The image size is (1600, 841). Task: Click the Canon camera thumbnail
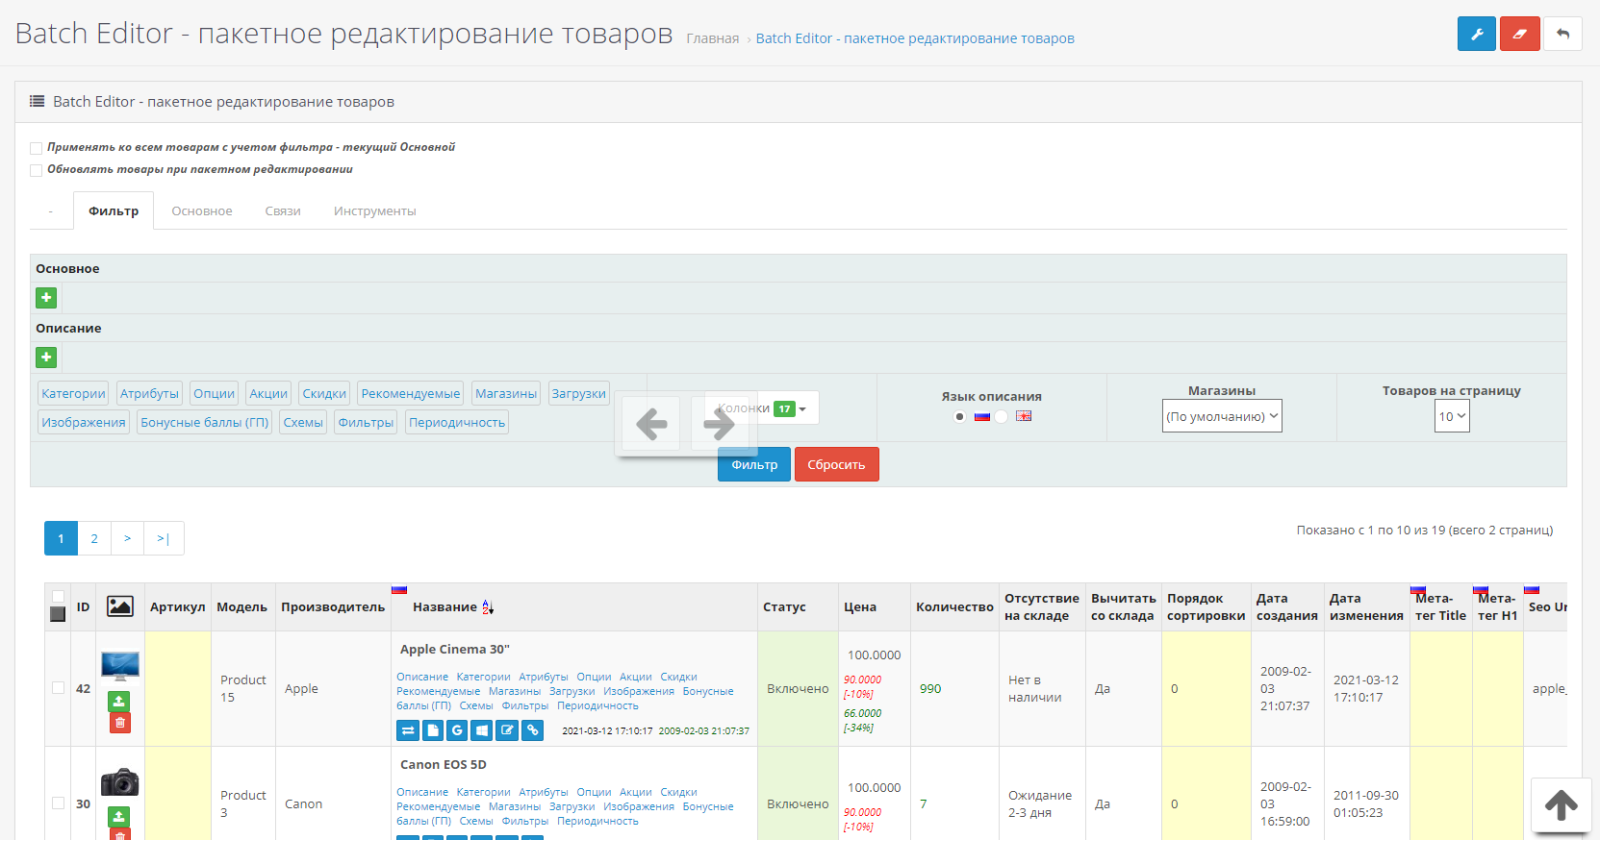click(120, 782)
